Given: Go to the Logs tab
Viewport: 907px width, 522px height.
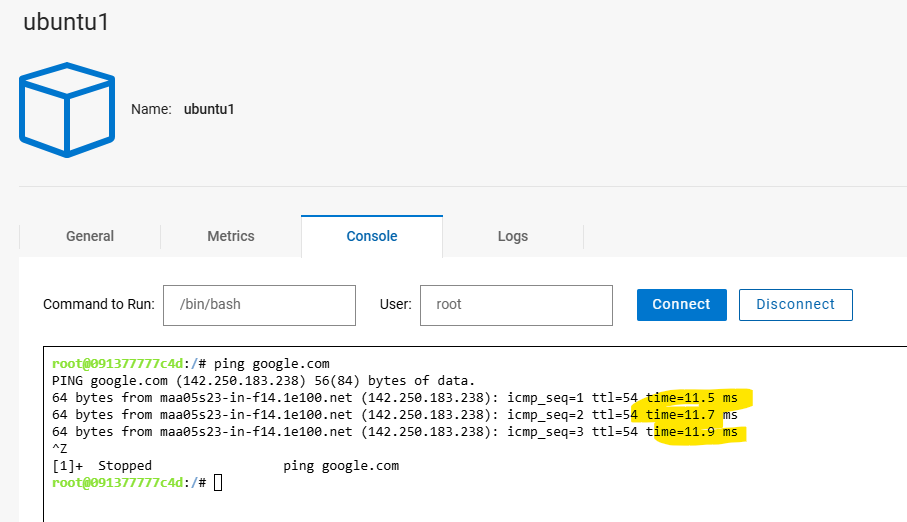Looking at the screenshot, I should [x=513, y=237].
